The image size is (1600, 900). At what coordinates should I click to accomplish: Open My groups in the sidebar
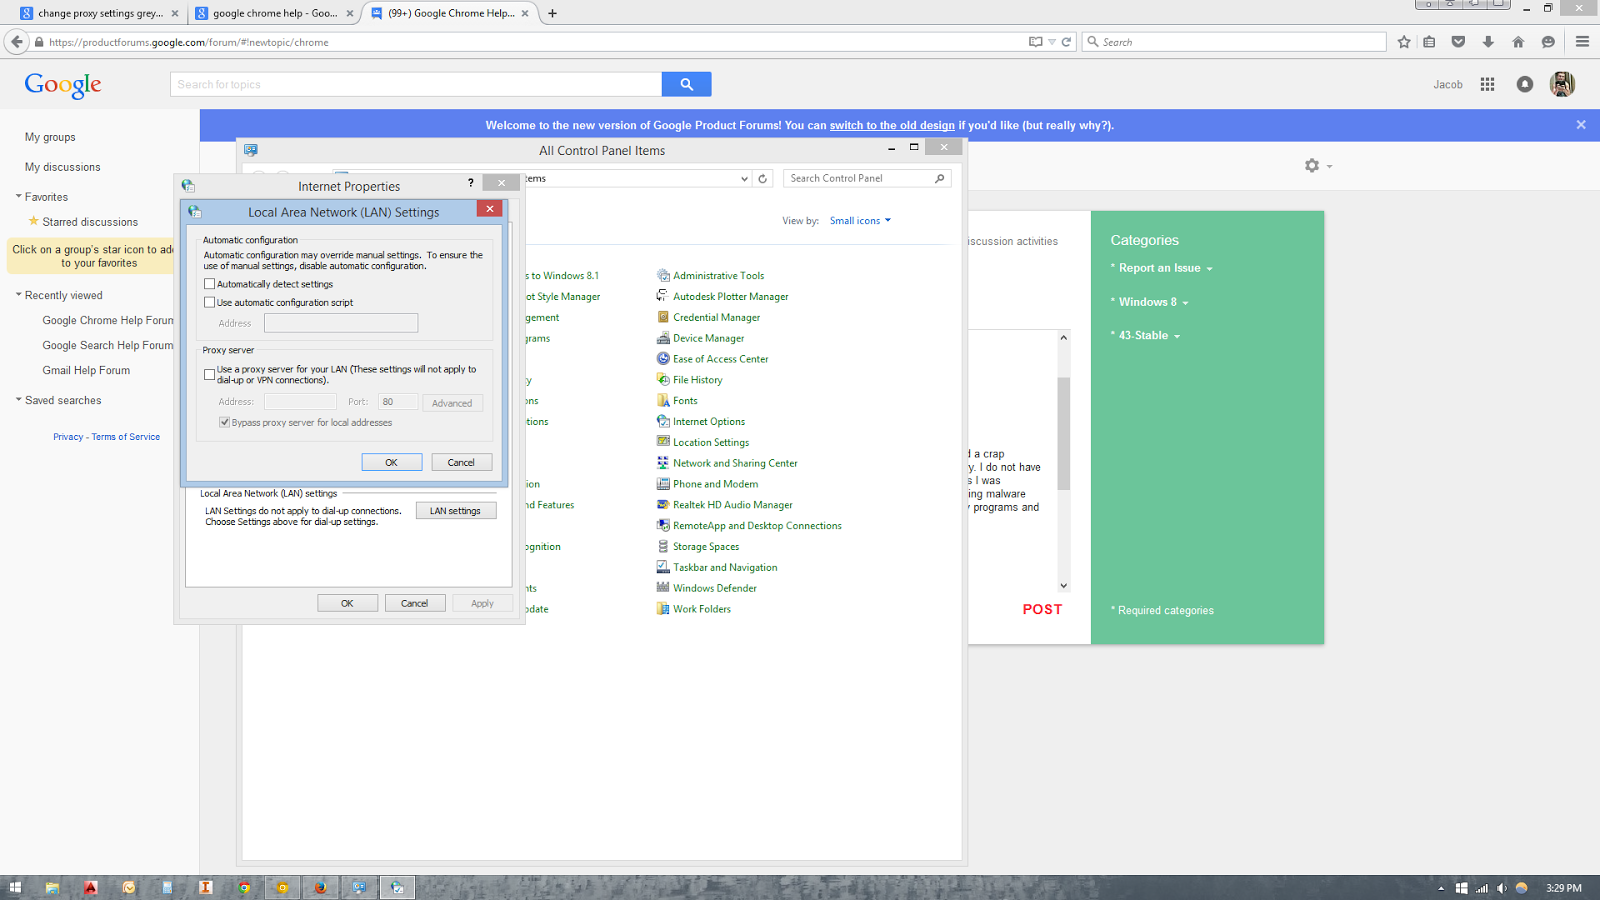pos(50,137)
